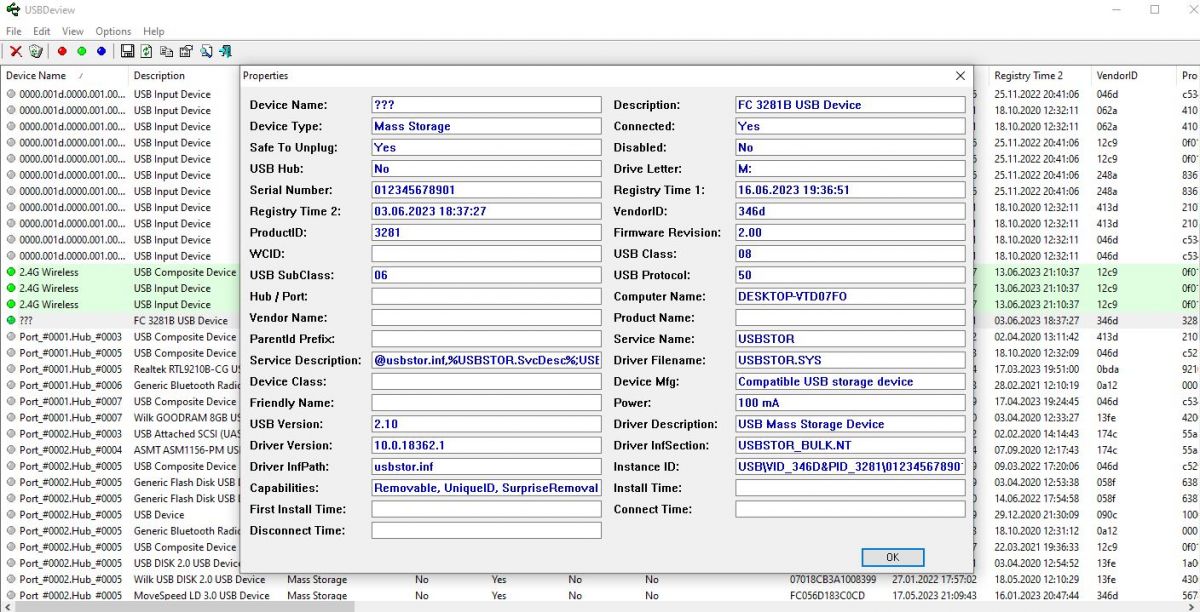Click the copy selected items icon

(166, 51)
